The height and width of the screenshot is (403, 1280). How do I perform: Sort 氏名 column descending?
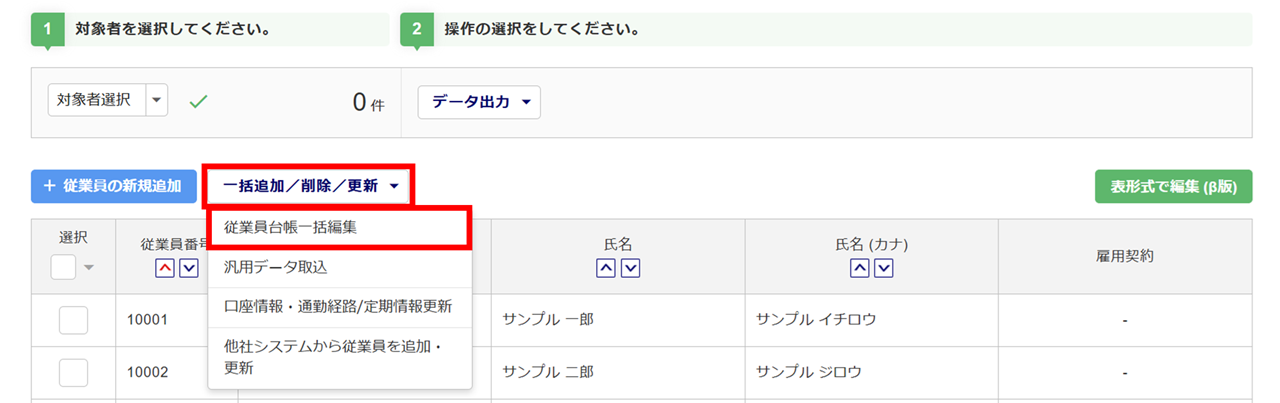coord(630,268)
